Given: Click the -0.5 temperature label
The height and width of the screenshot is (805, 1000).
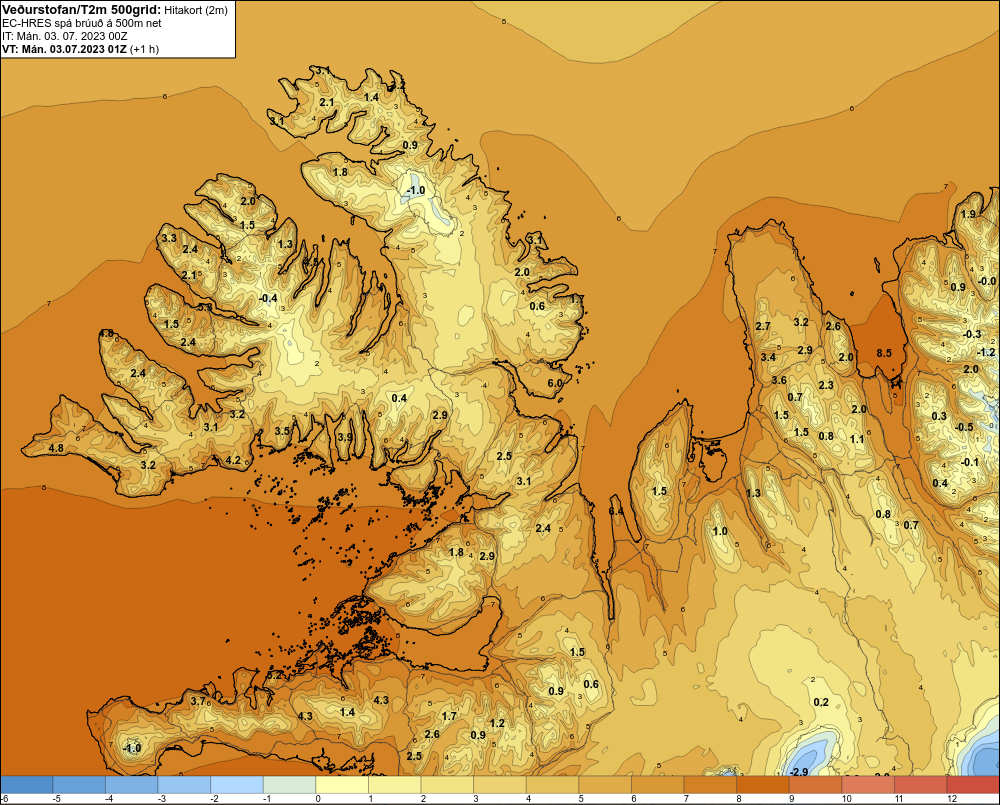Looking at the screenshot, I should click(964, 427).
